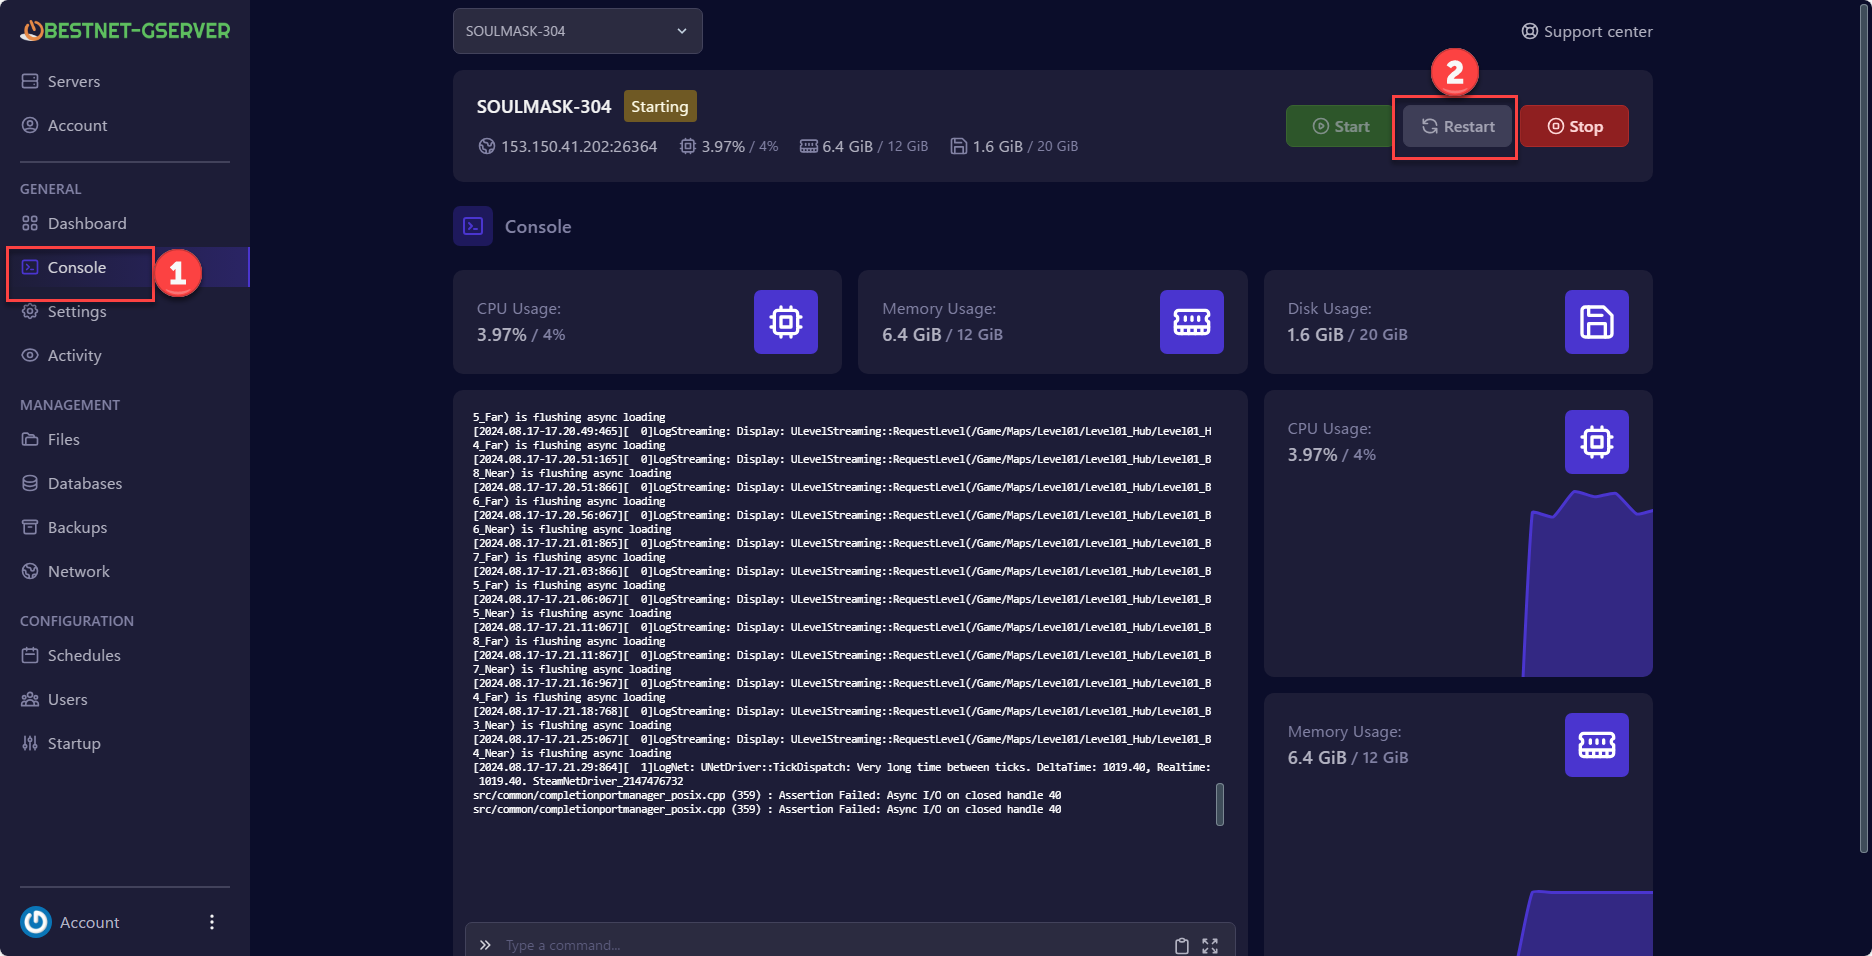Open the Support center link
Screen dimensions: 1872x956
click(x=1587, y=31)
